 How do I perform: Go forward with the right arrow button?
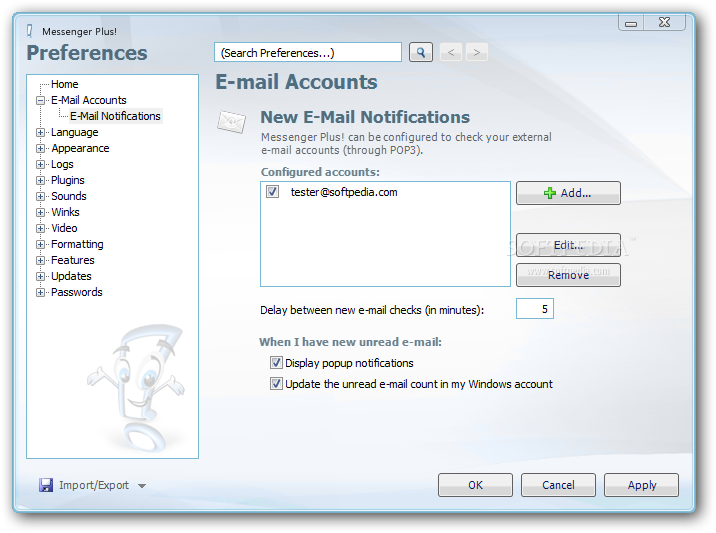click(x=477, y=53)
